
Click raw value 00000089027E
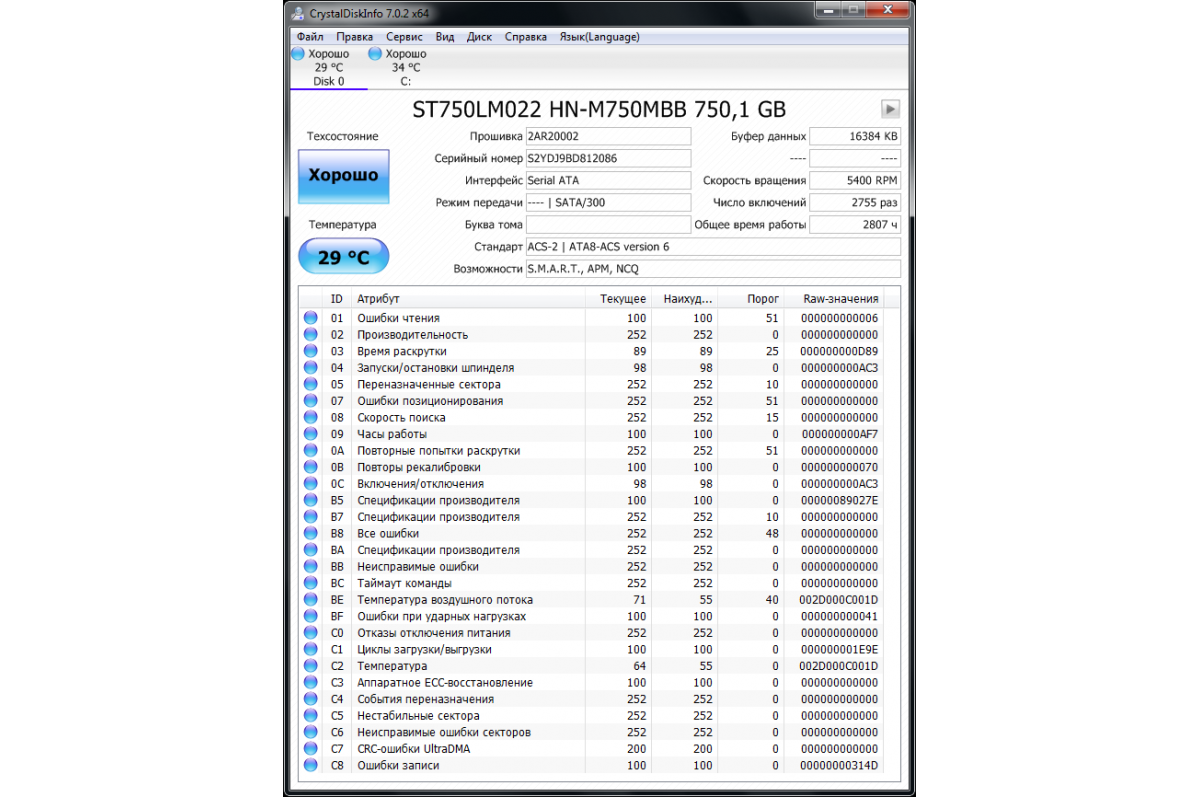(x=840, y=500)
